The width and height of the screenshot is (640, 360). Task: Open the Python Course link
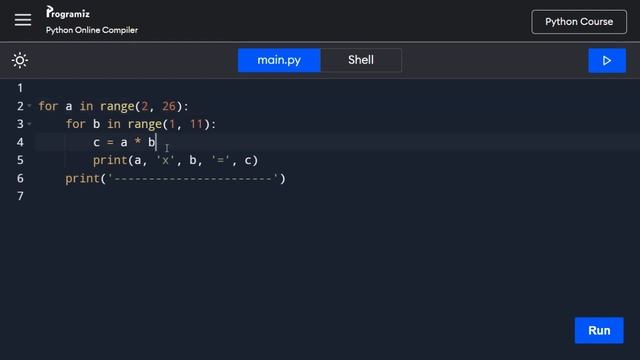click(x=579, y=22)
